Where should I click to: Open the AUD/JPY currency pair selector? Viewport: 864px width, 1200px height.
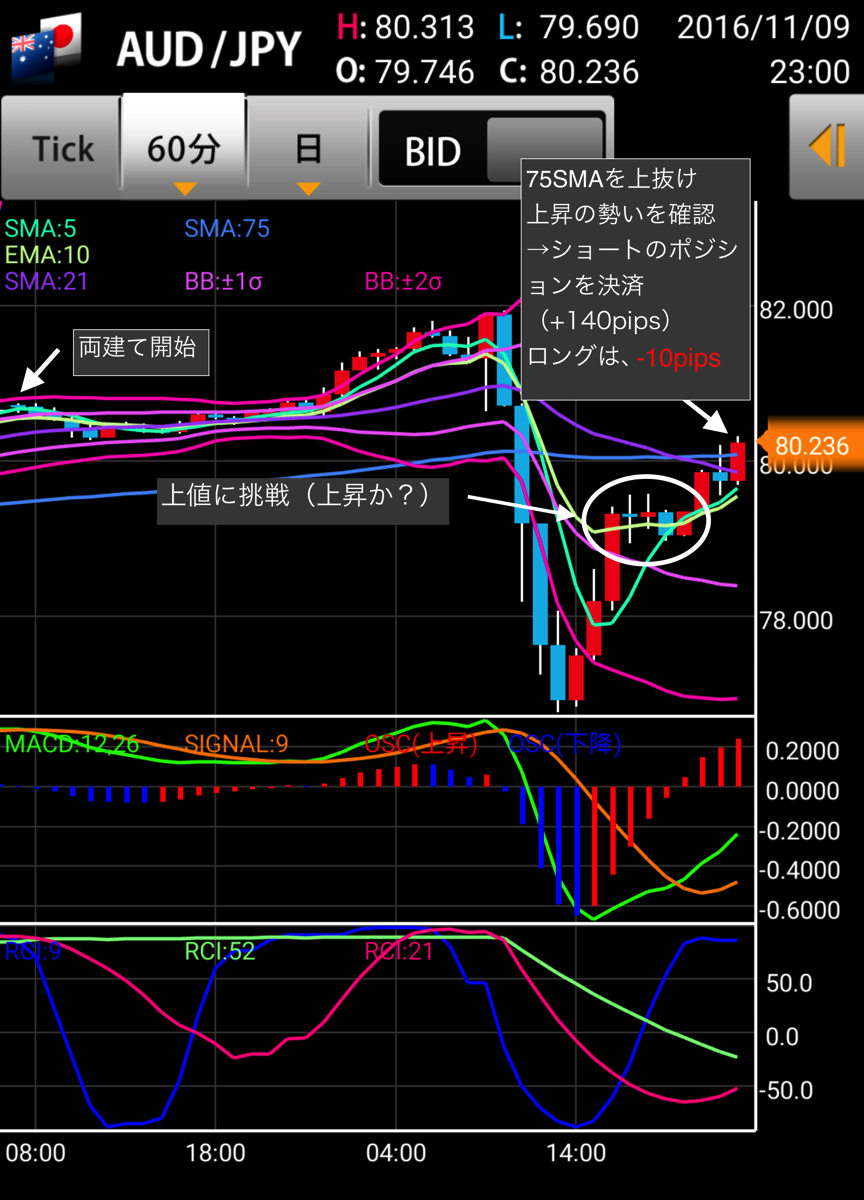(x=209, y=48)
